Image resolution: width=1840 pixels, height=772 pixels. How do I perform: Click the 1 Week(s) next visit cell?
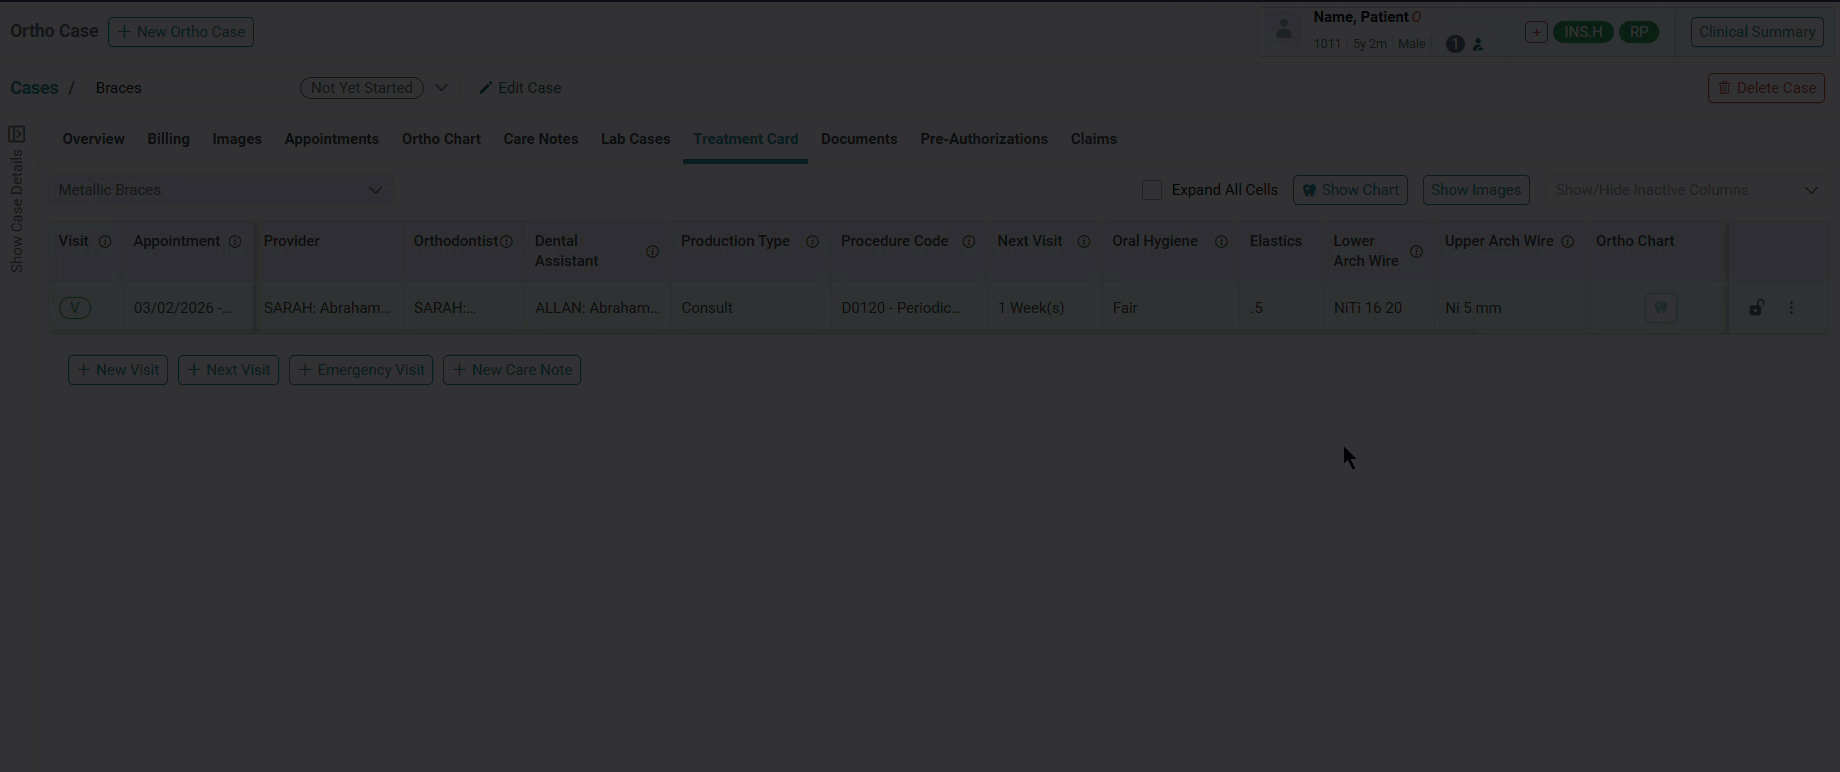pos(1045,308)
